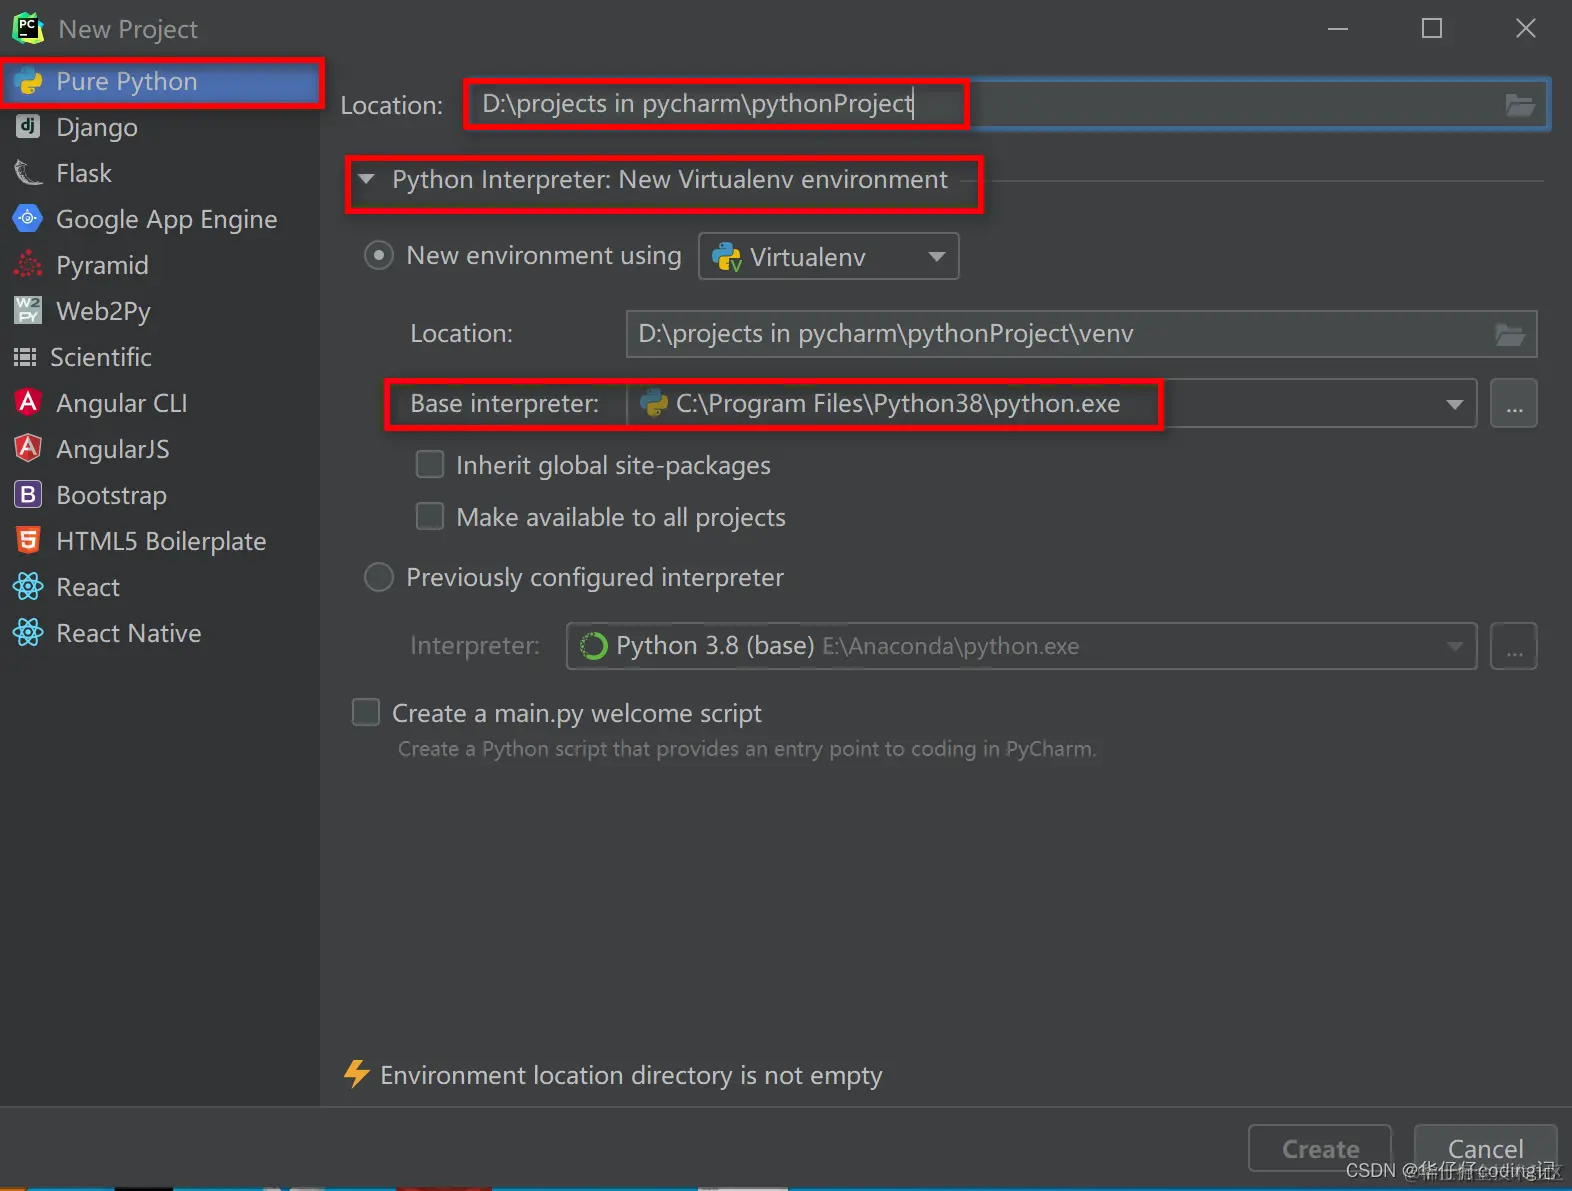Click Anaconda ring icon in Interpreter field
1572x1191 pixels.
coord(594,646)
